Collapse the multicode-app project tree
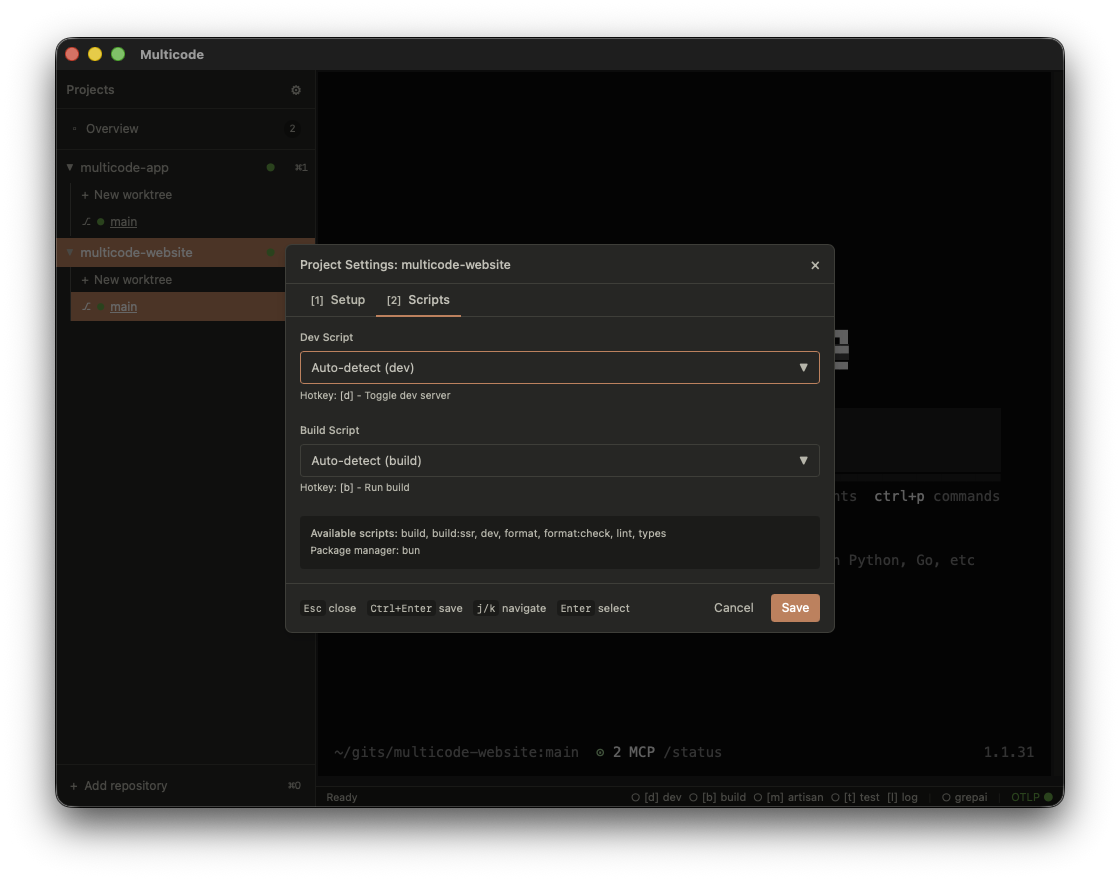 click(69, 167)
